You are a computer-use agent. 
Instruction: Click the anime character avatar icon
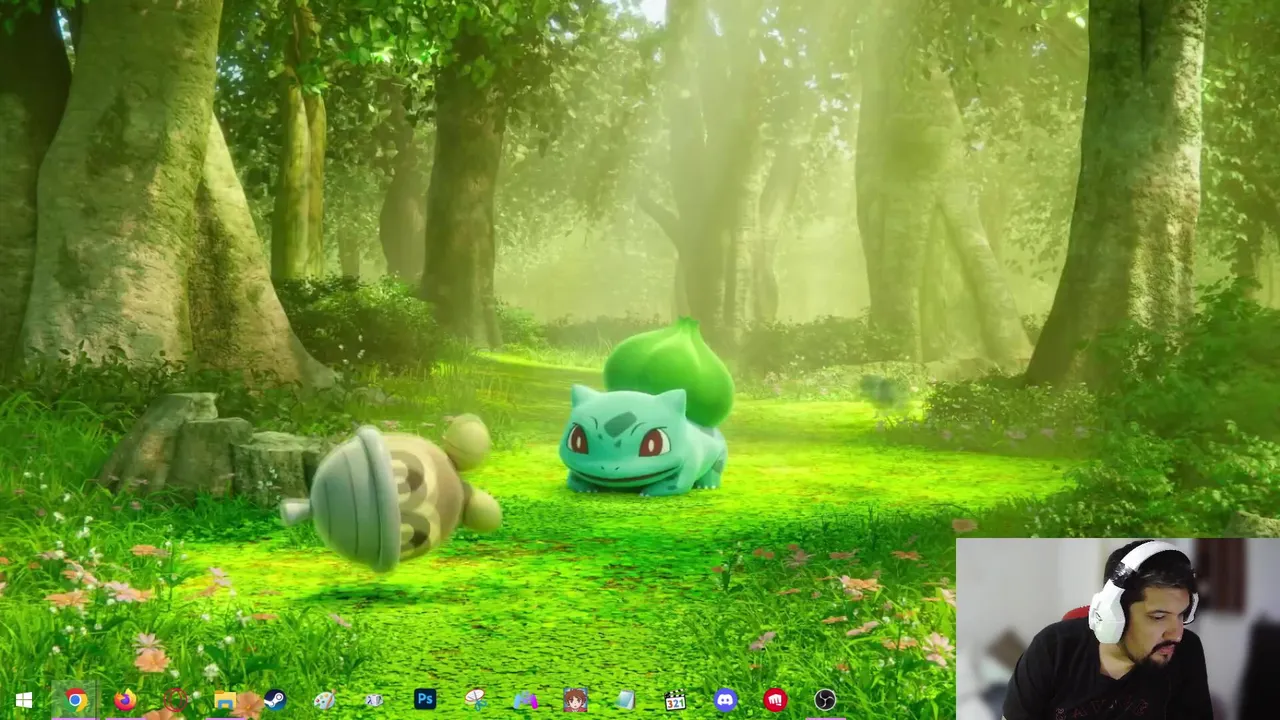(x=575, y=700)
